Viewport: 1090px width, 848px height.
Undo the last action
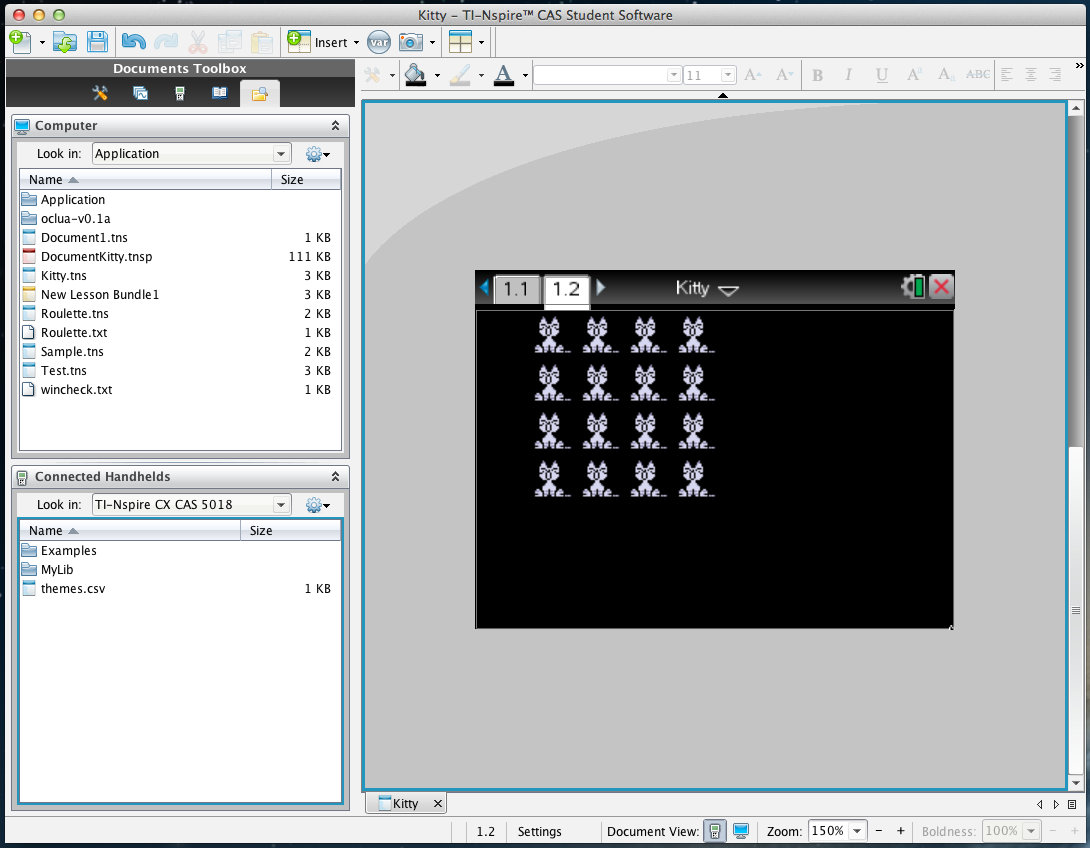pos(133,42)
